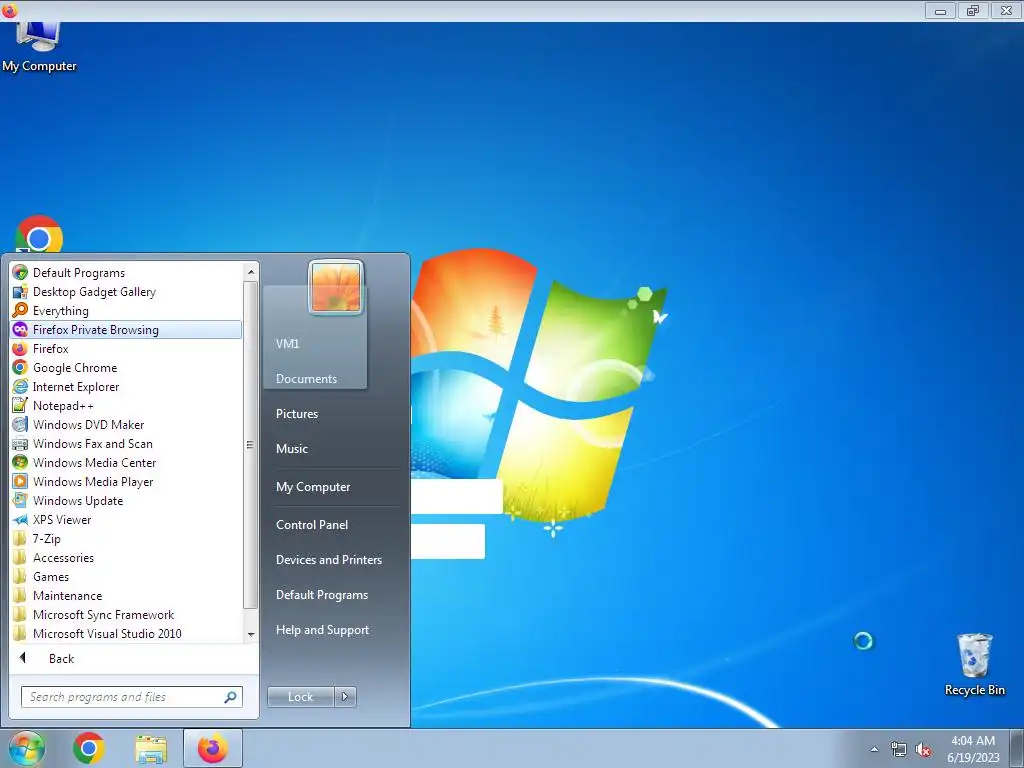Launch Internet Explorer icon

(x=20, y=386)
